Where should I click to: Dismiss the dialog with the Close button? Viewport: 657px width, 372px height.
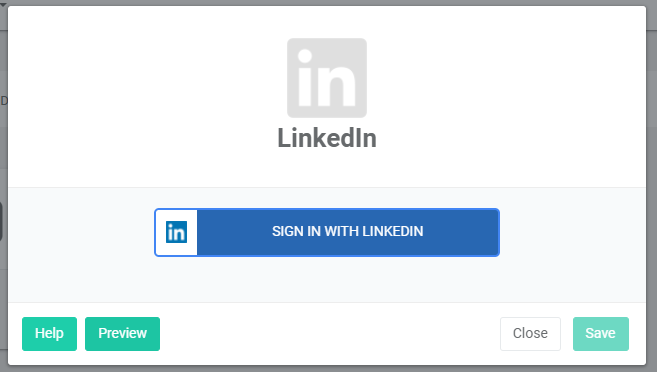click(530, 334)
